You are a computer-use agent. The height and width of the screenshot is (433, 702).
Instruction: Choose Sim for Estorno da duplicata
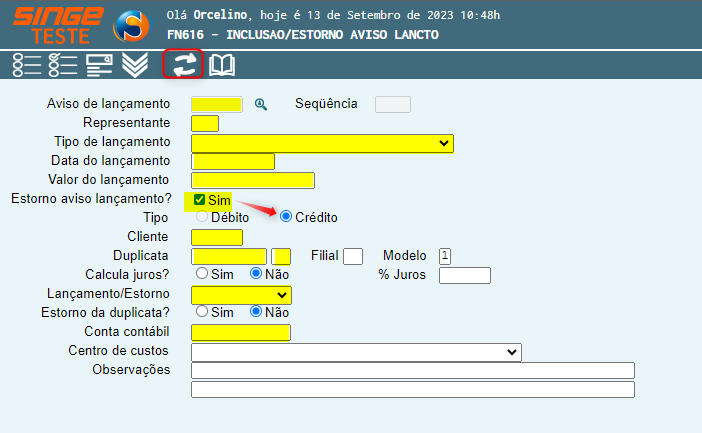[x=202, y=311]
